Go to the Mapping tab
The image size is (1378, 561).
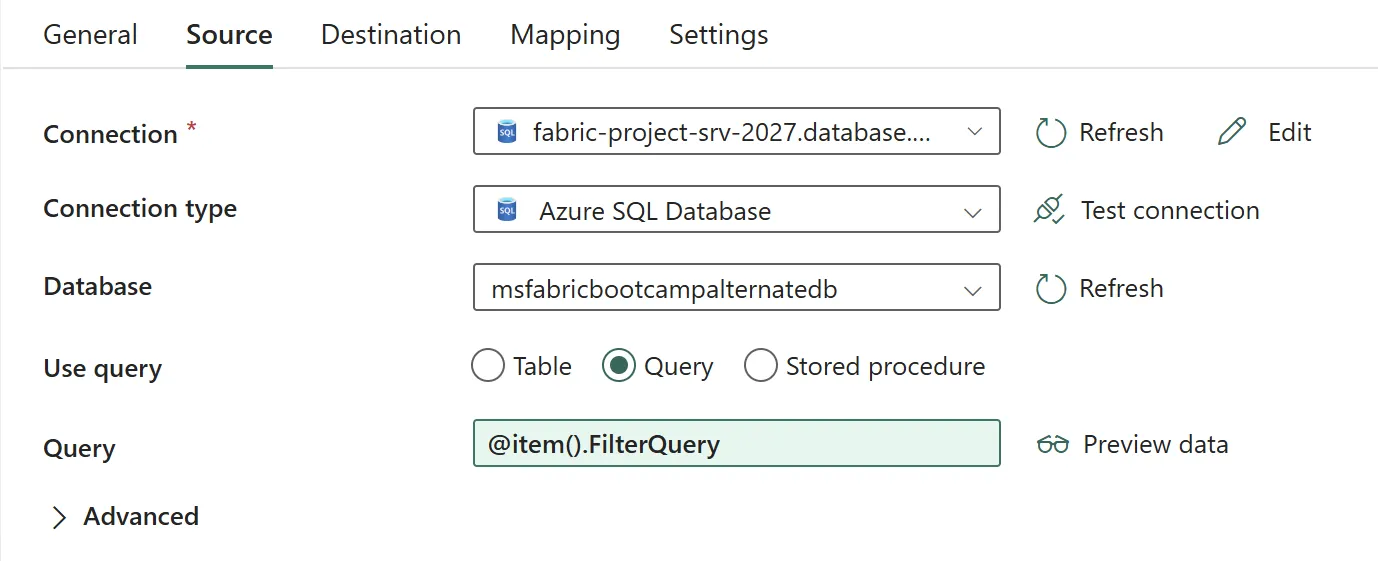(x=565, y=35)
